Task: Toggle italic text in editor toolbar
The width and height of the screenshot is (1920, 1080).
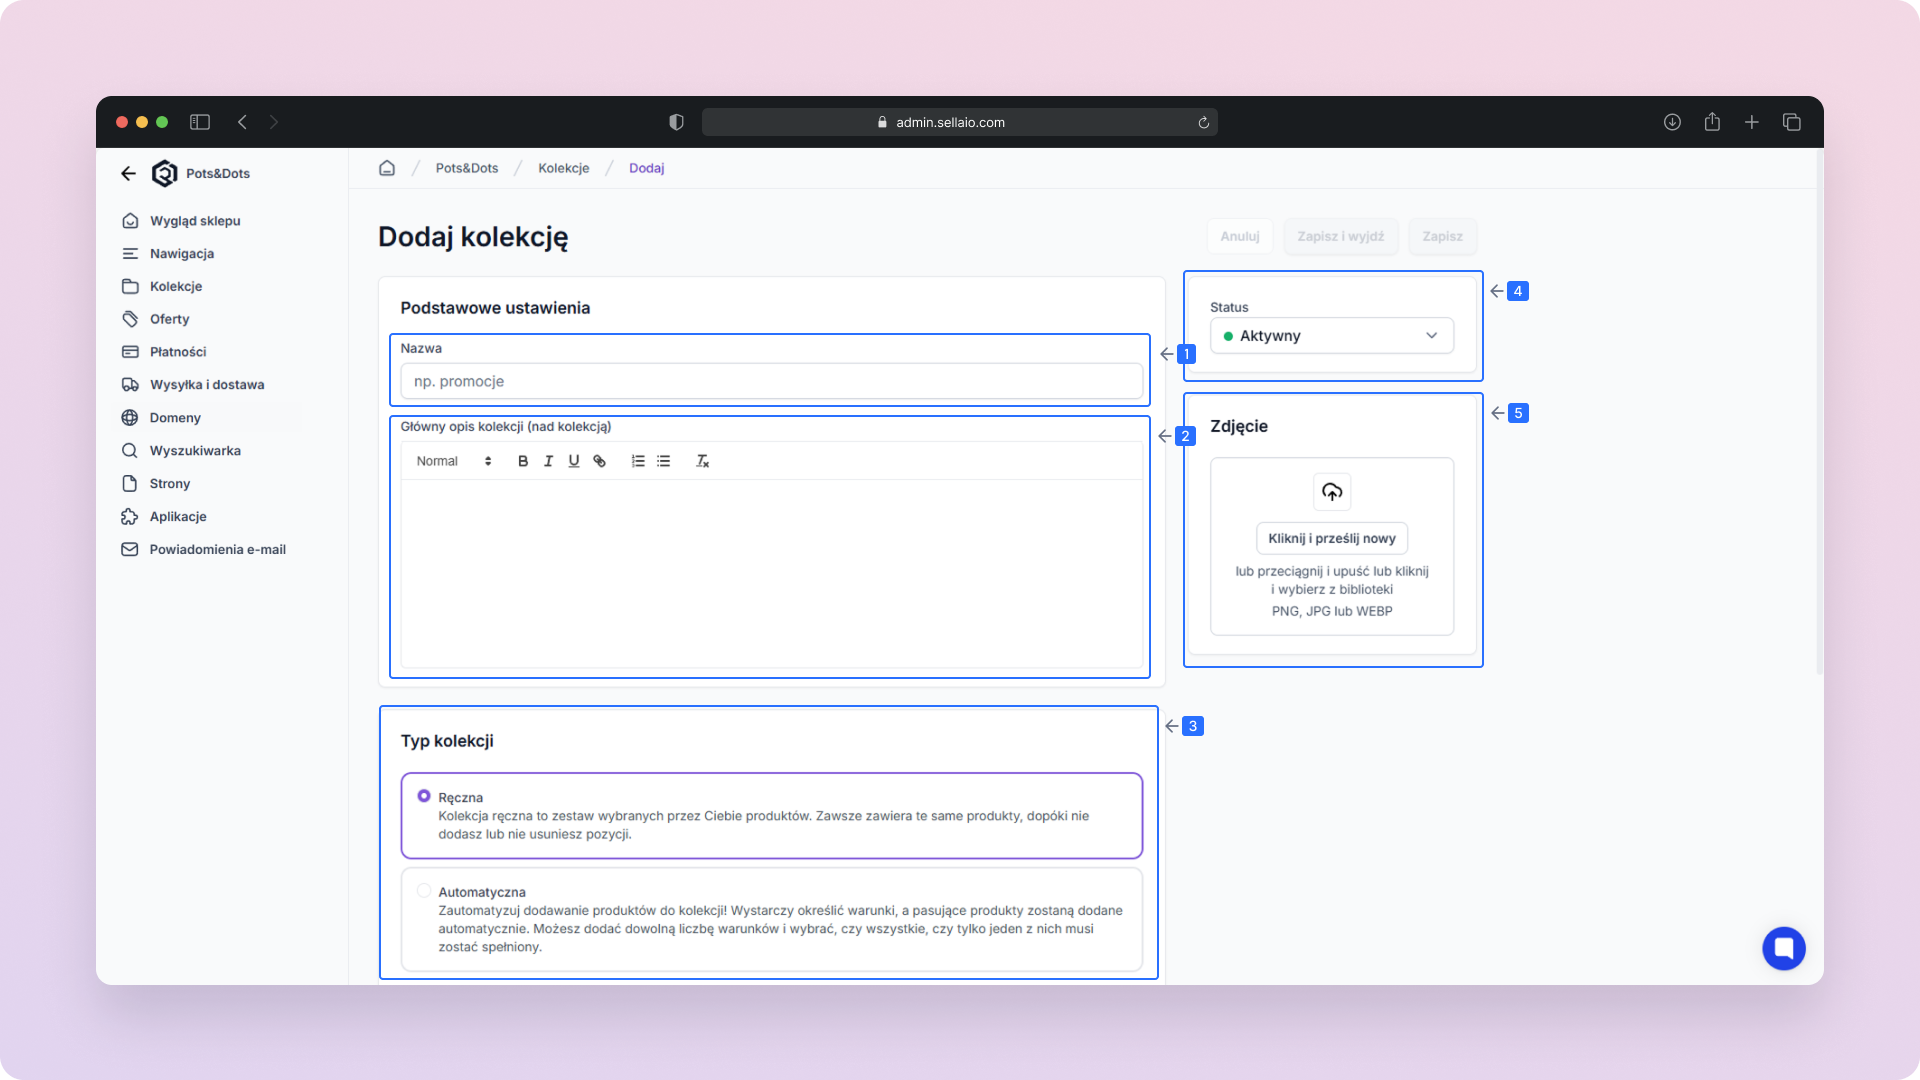Action: tap(548, 461)
